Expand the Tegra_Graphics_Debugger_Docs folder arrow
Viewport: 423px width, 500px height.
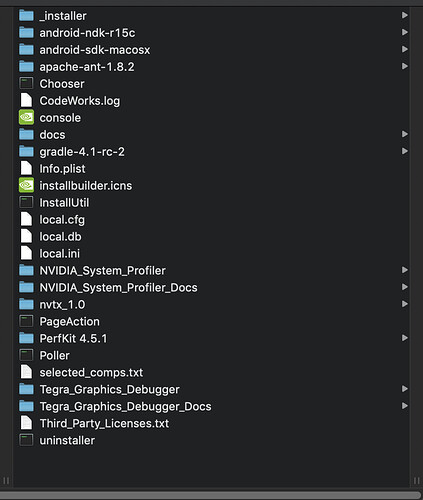405,406
